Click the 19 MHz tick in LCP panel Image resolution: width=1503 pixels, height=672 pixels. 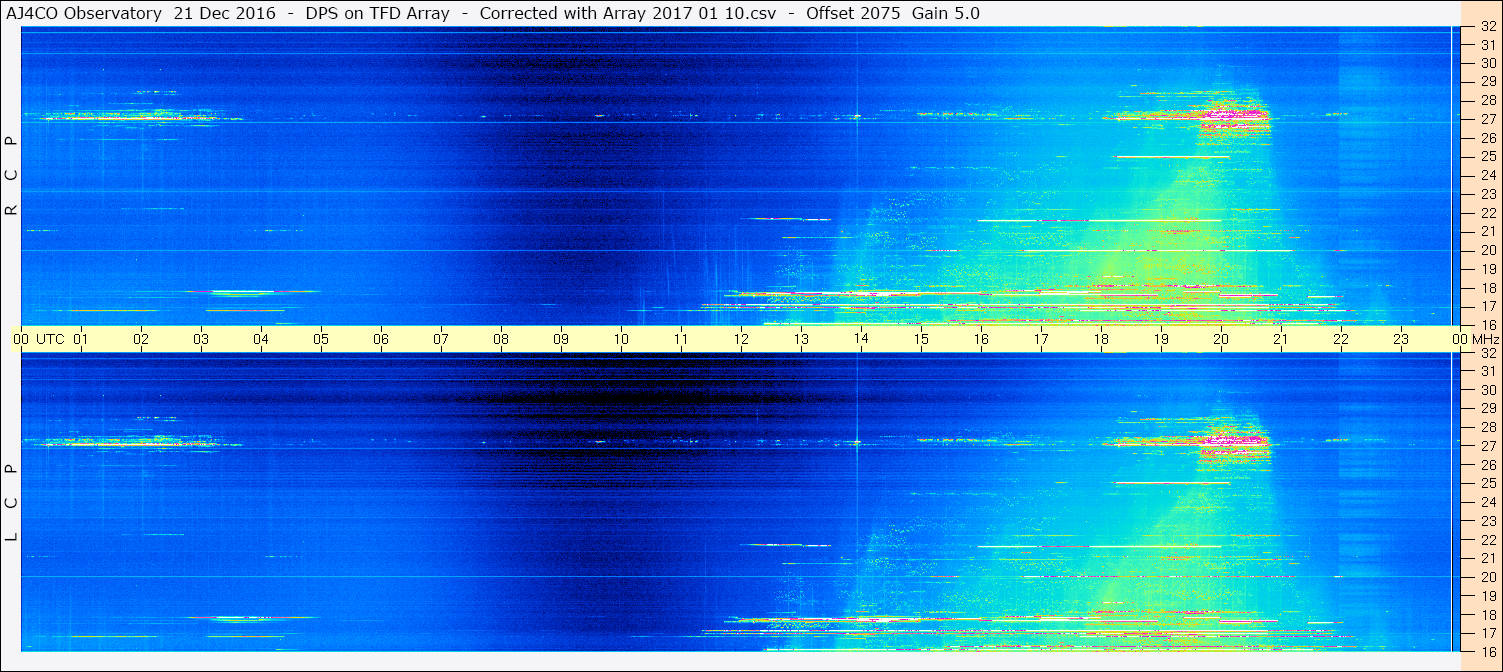[1487, 596]
